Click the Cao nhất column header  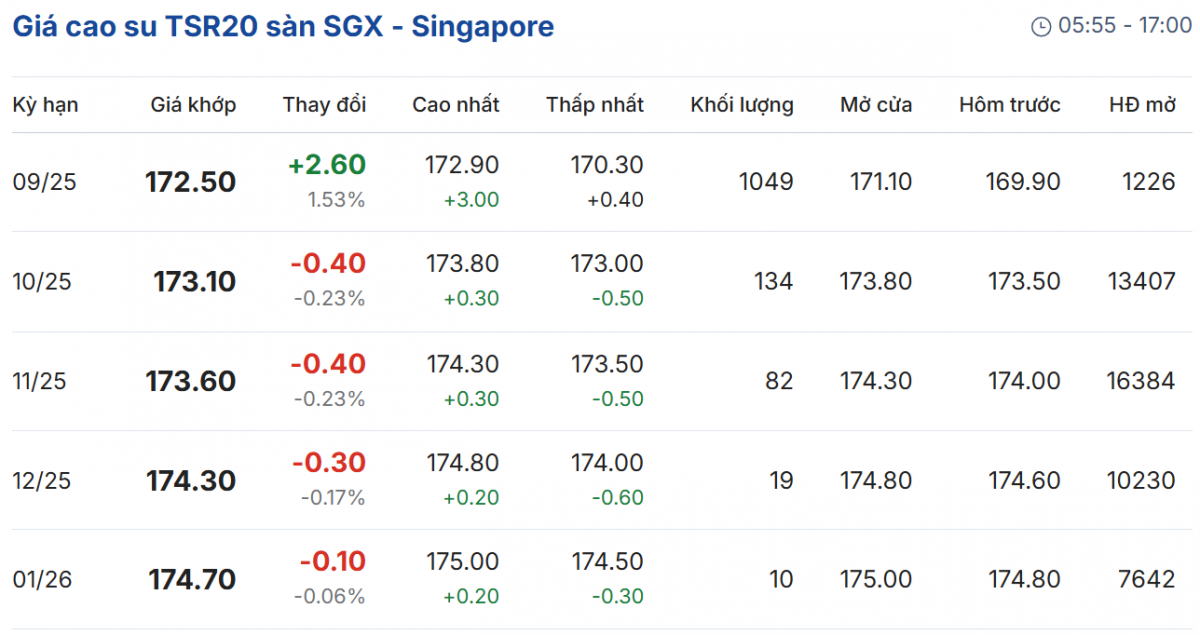[455, 104]
